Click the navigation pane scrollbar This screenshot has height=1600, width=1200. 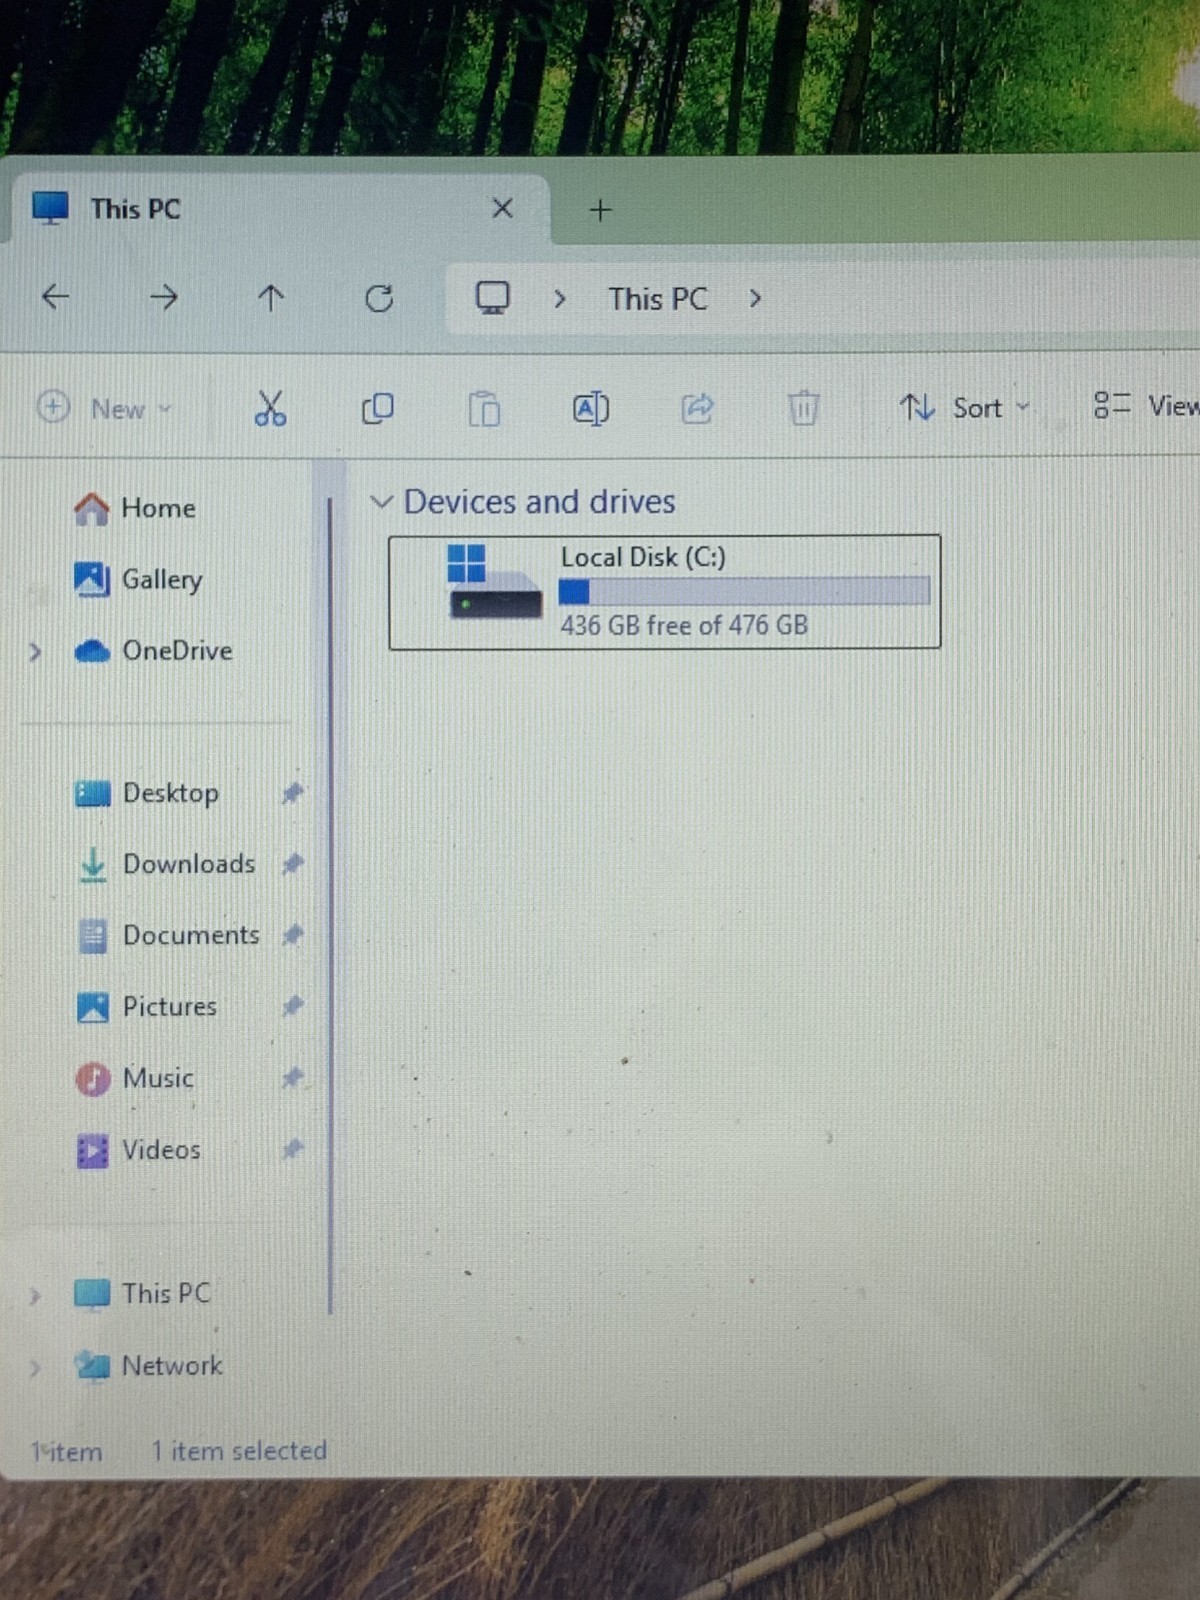click(x=329, y=905)
